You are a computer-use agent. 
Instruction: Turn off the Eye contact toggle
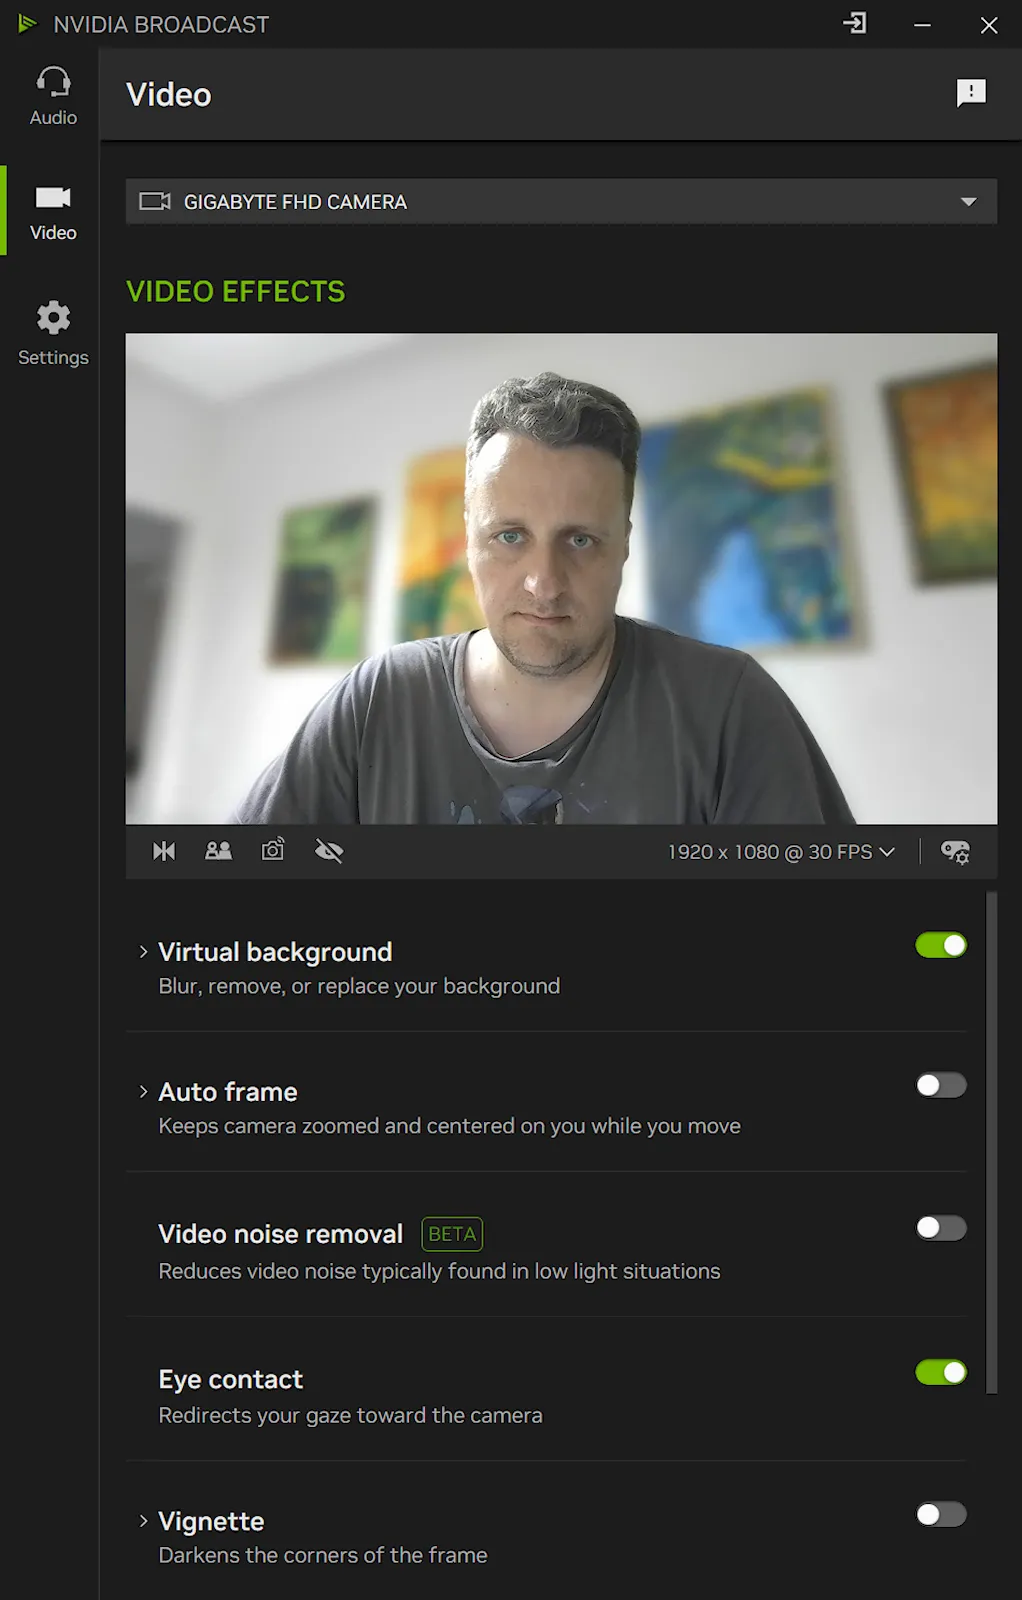pyautogui.click(x=941, y=1372)
